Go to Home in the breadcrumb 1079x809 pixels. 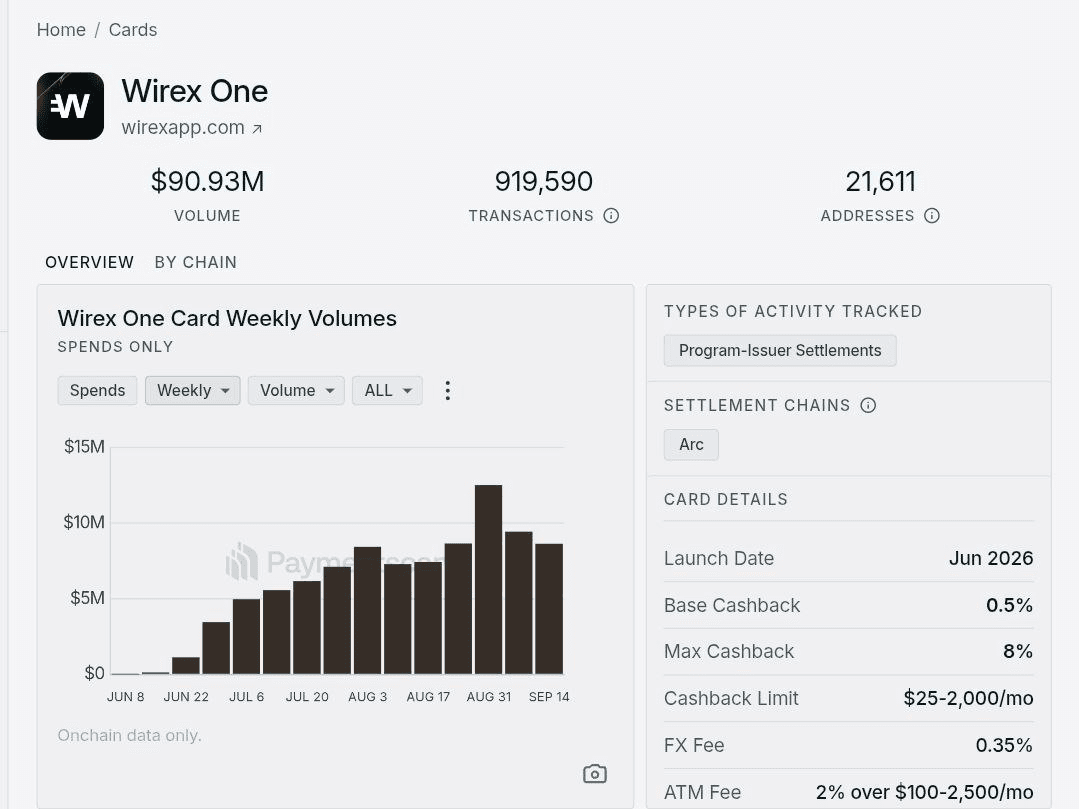pyautogui.click(x=61, y=30)
